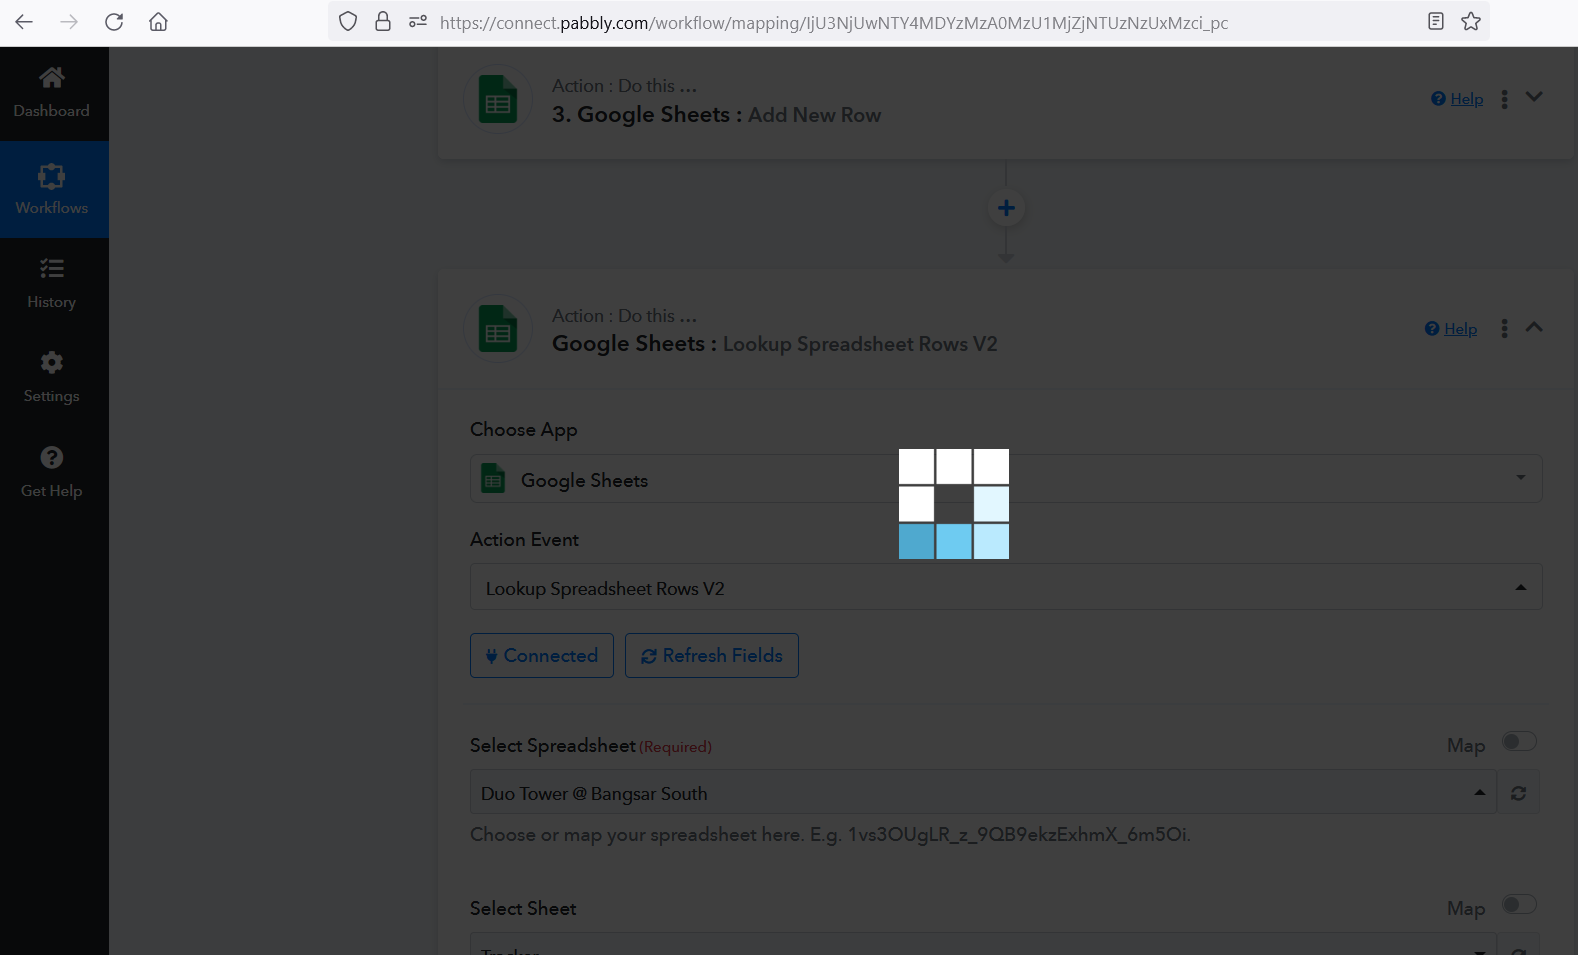Open three-dot menu for Add New Row step

pyautogui.click(x=1504, y=99)
